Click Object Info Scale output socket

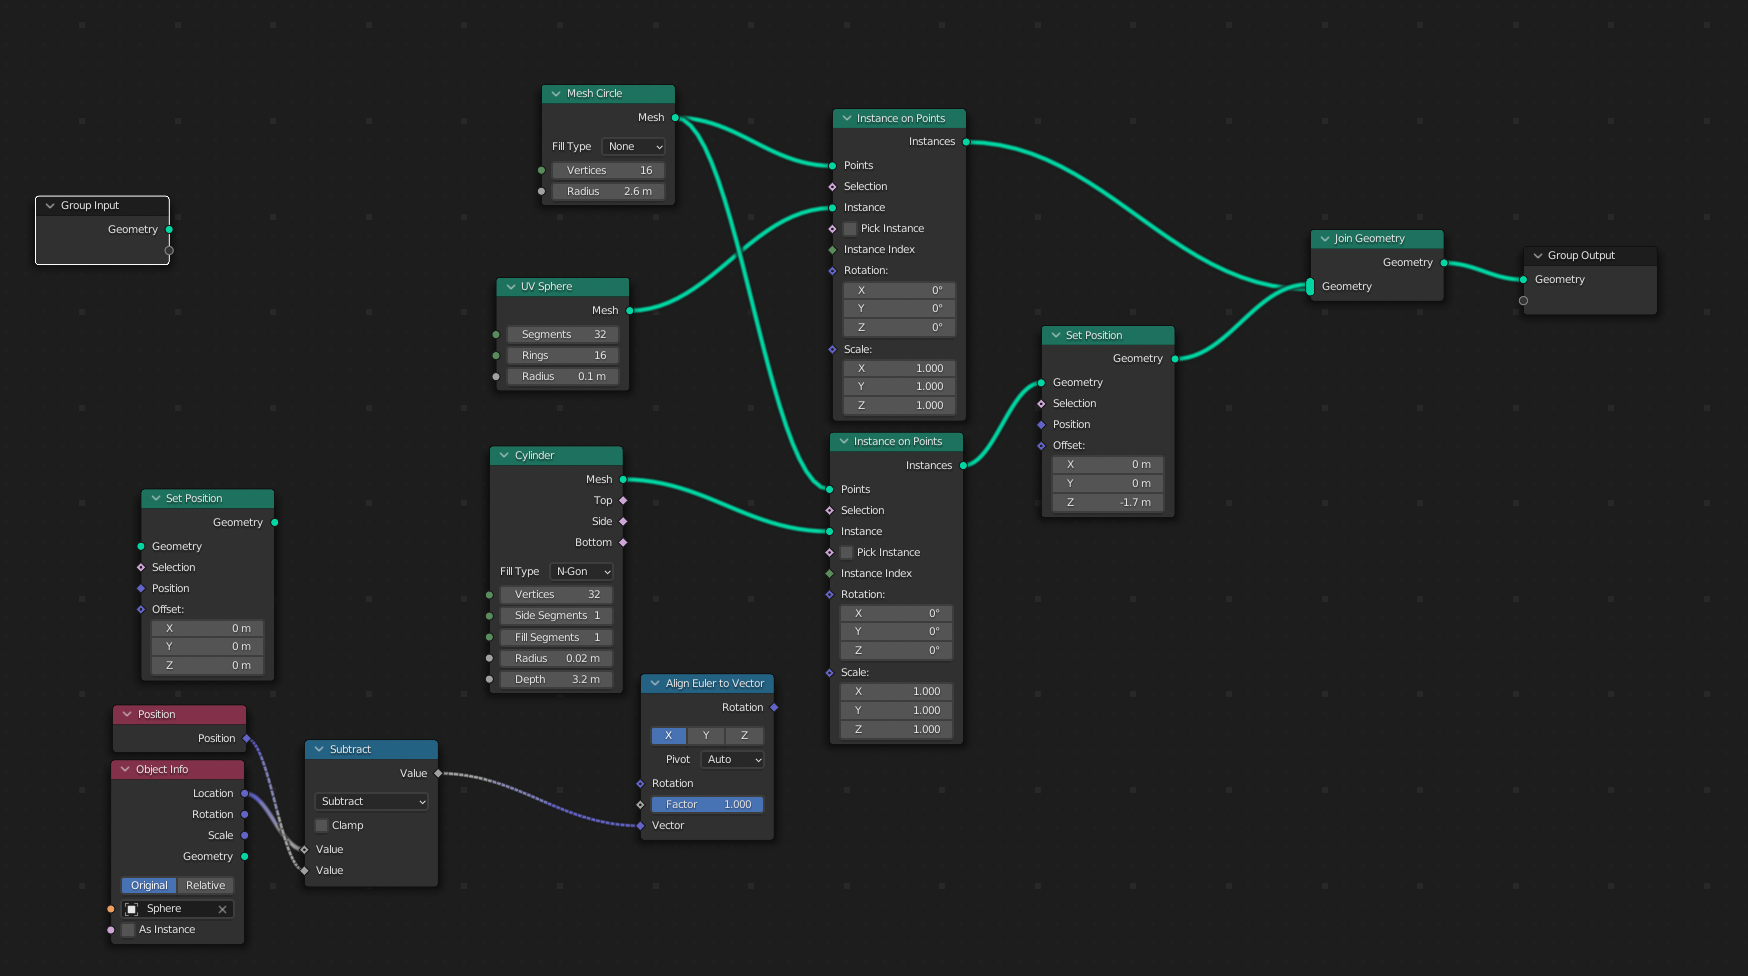pyautogui.click(x=244, y=836)
